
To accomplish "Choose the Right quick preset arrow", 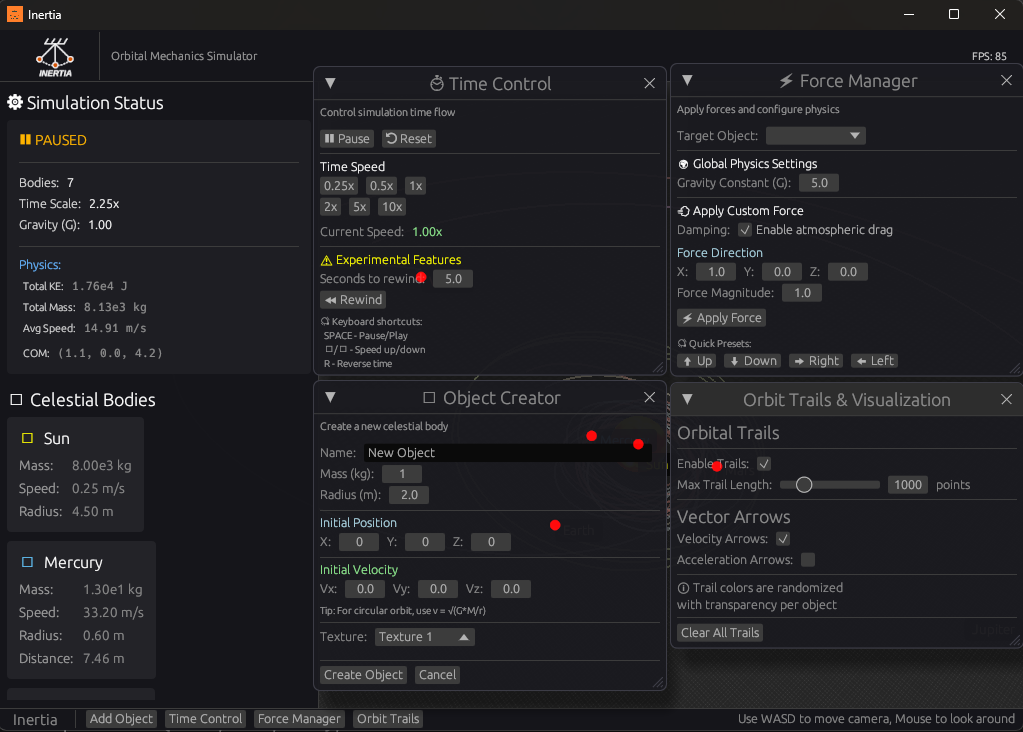I will pos(816,361).
